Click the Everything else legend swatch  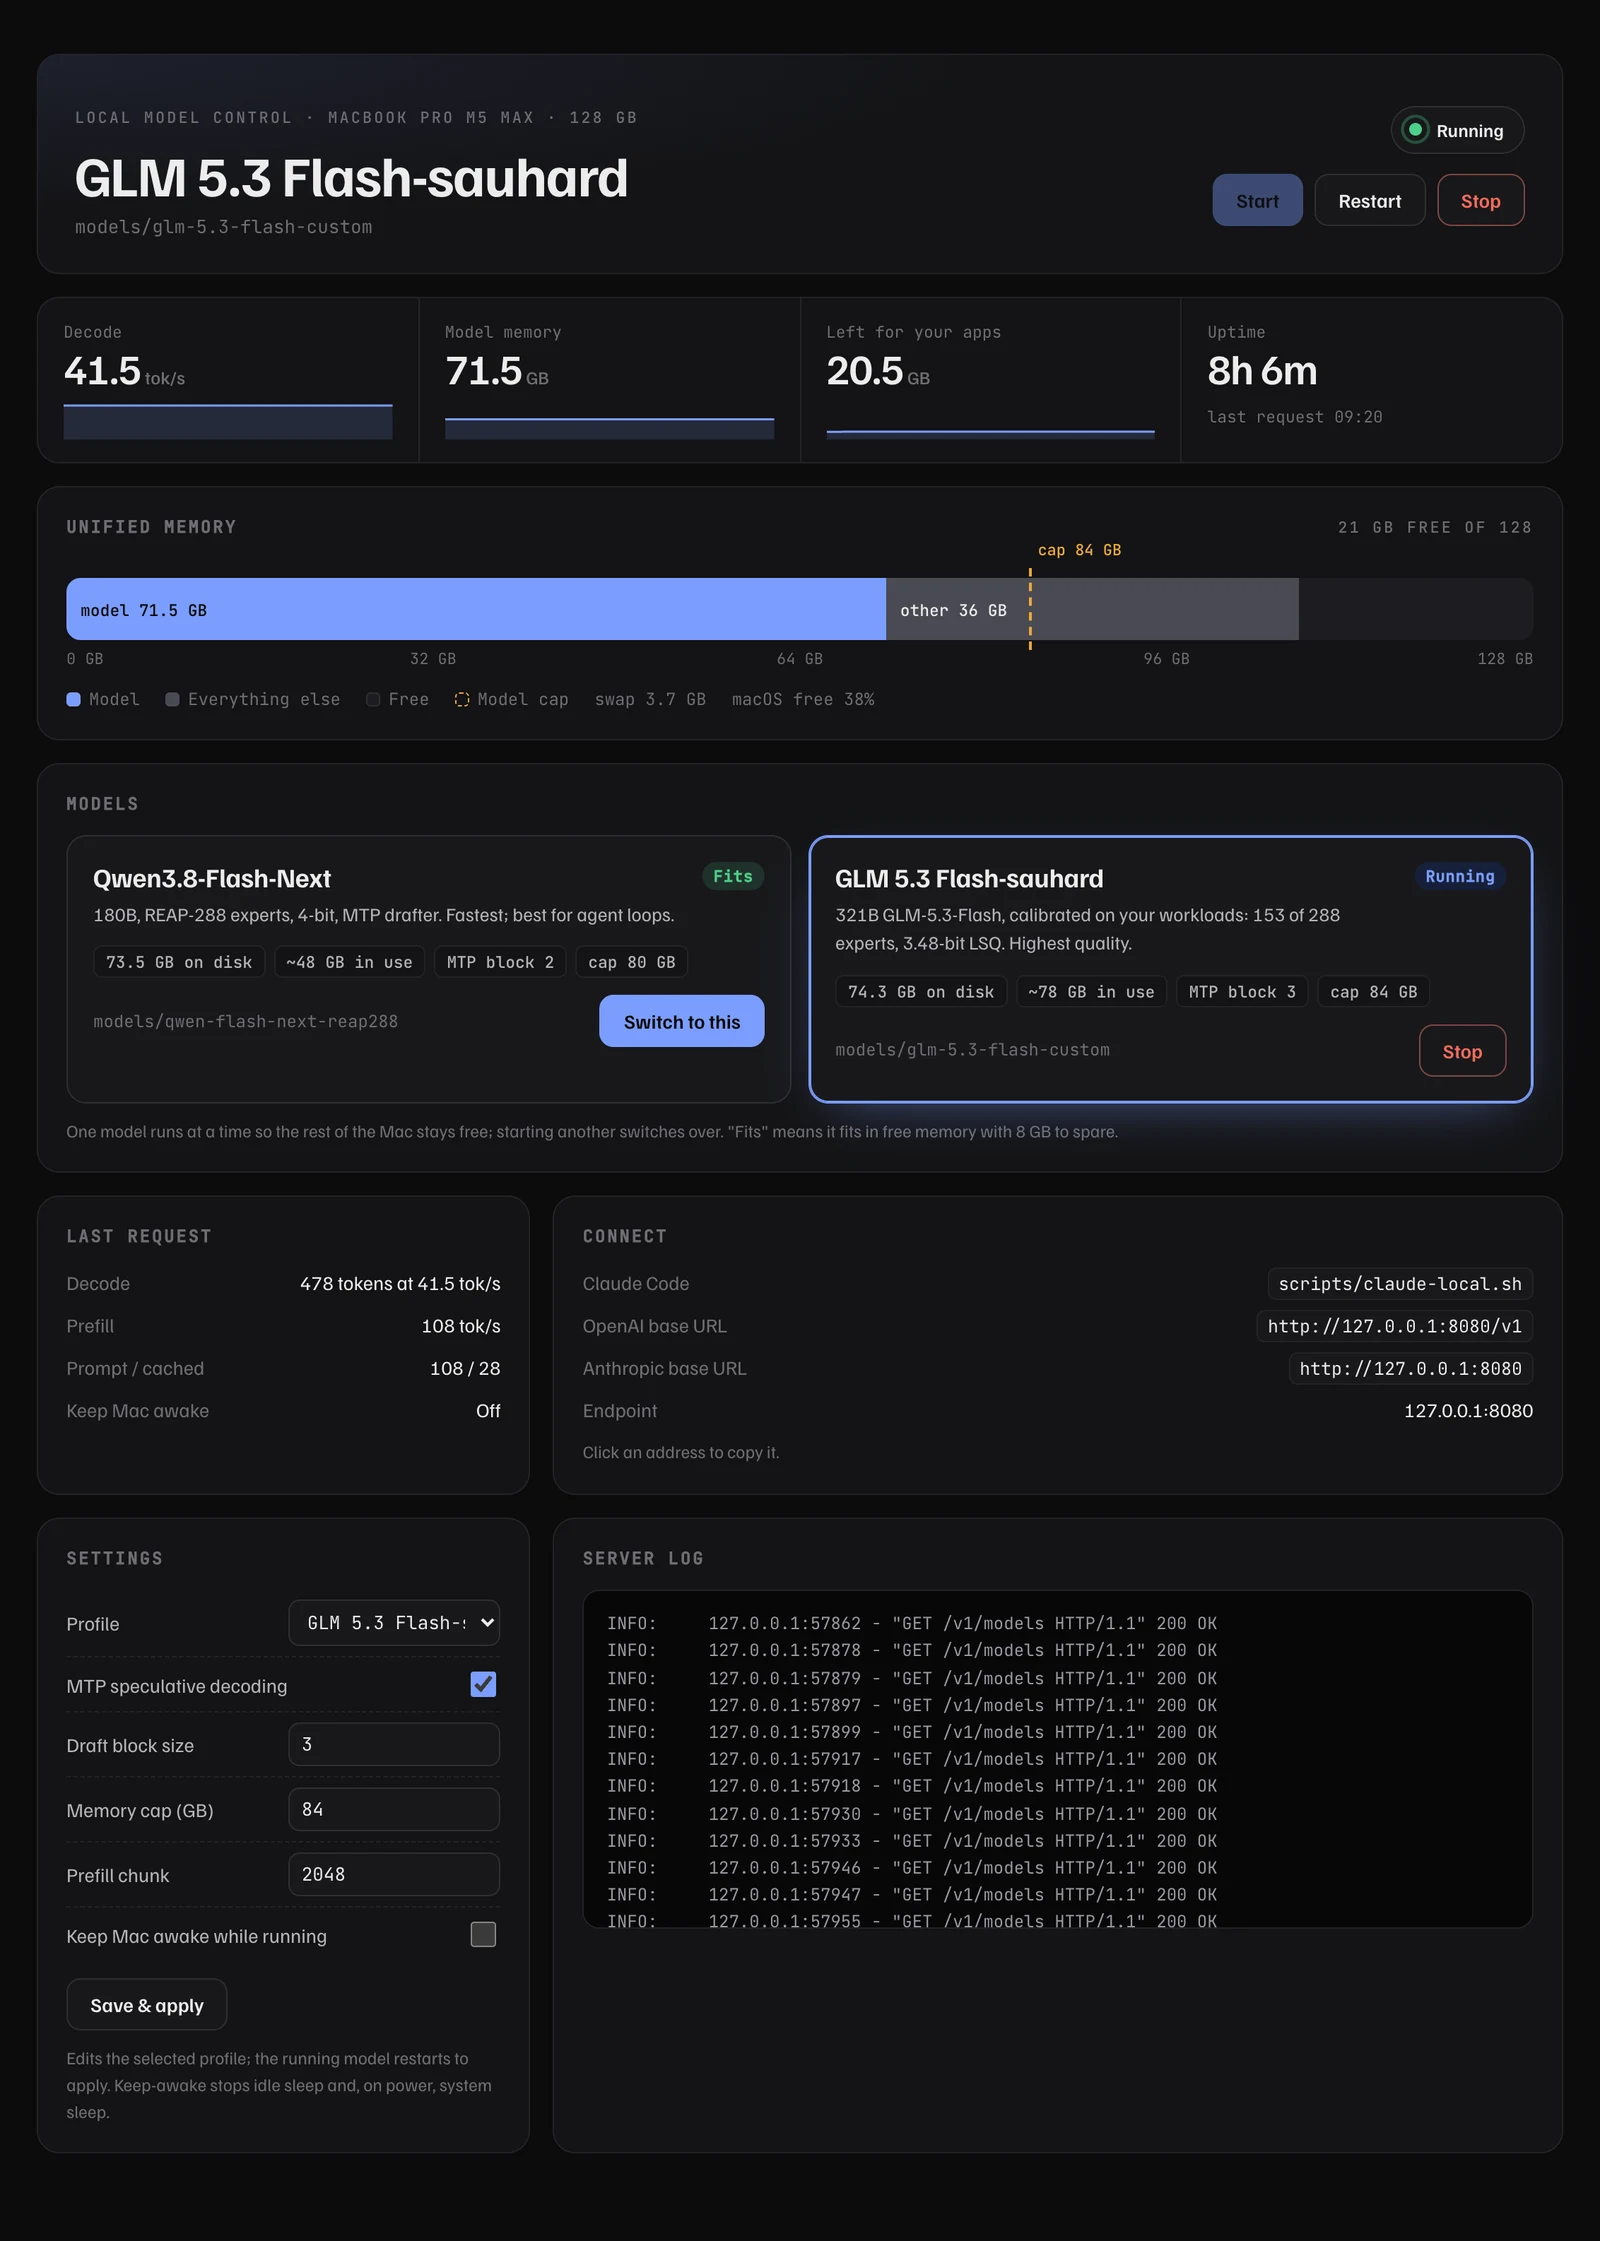(x=172, y=700)
